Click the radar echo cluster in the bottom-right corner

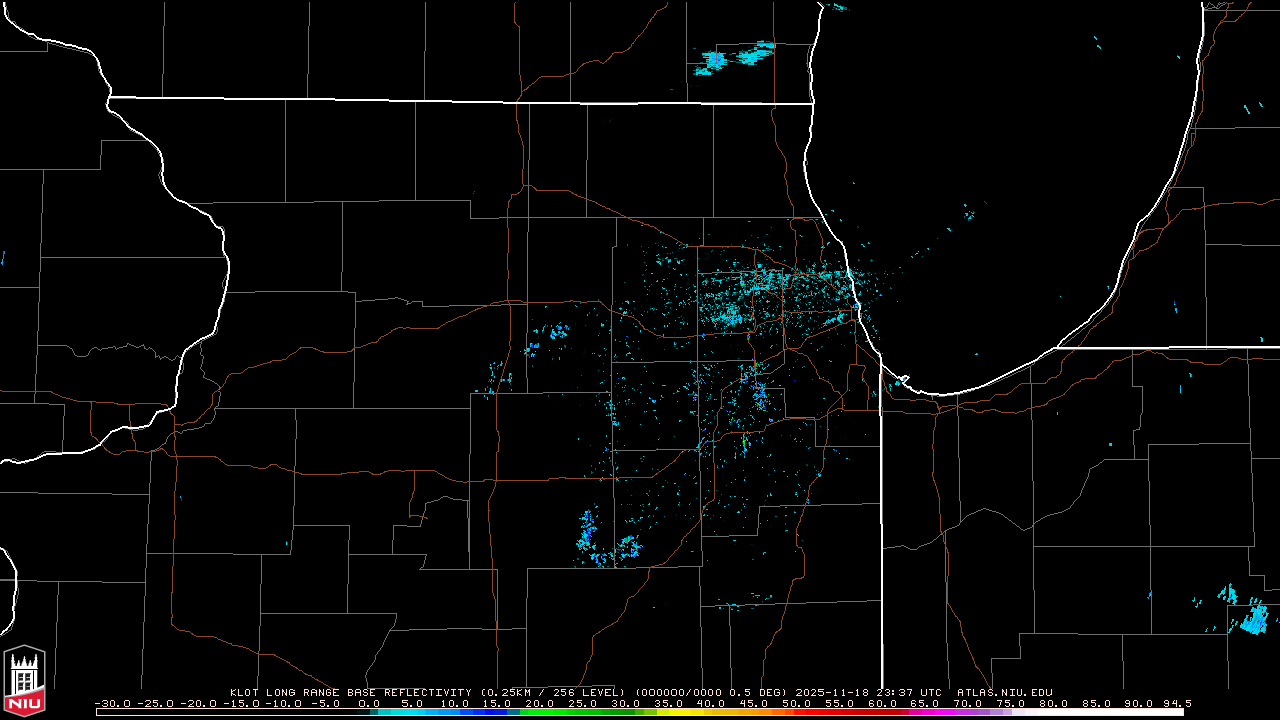pos(1250,616)
